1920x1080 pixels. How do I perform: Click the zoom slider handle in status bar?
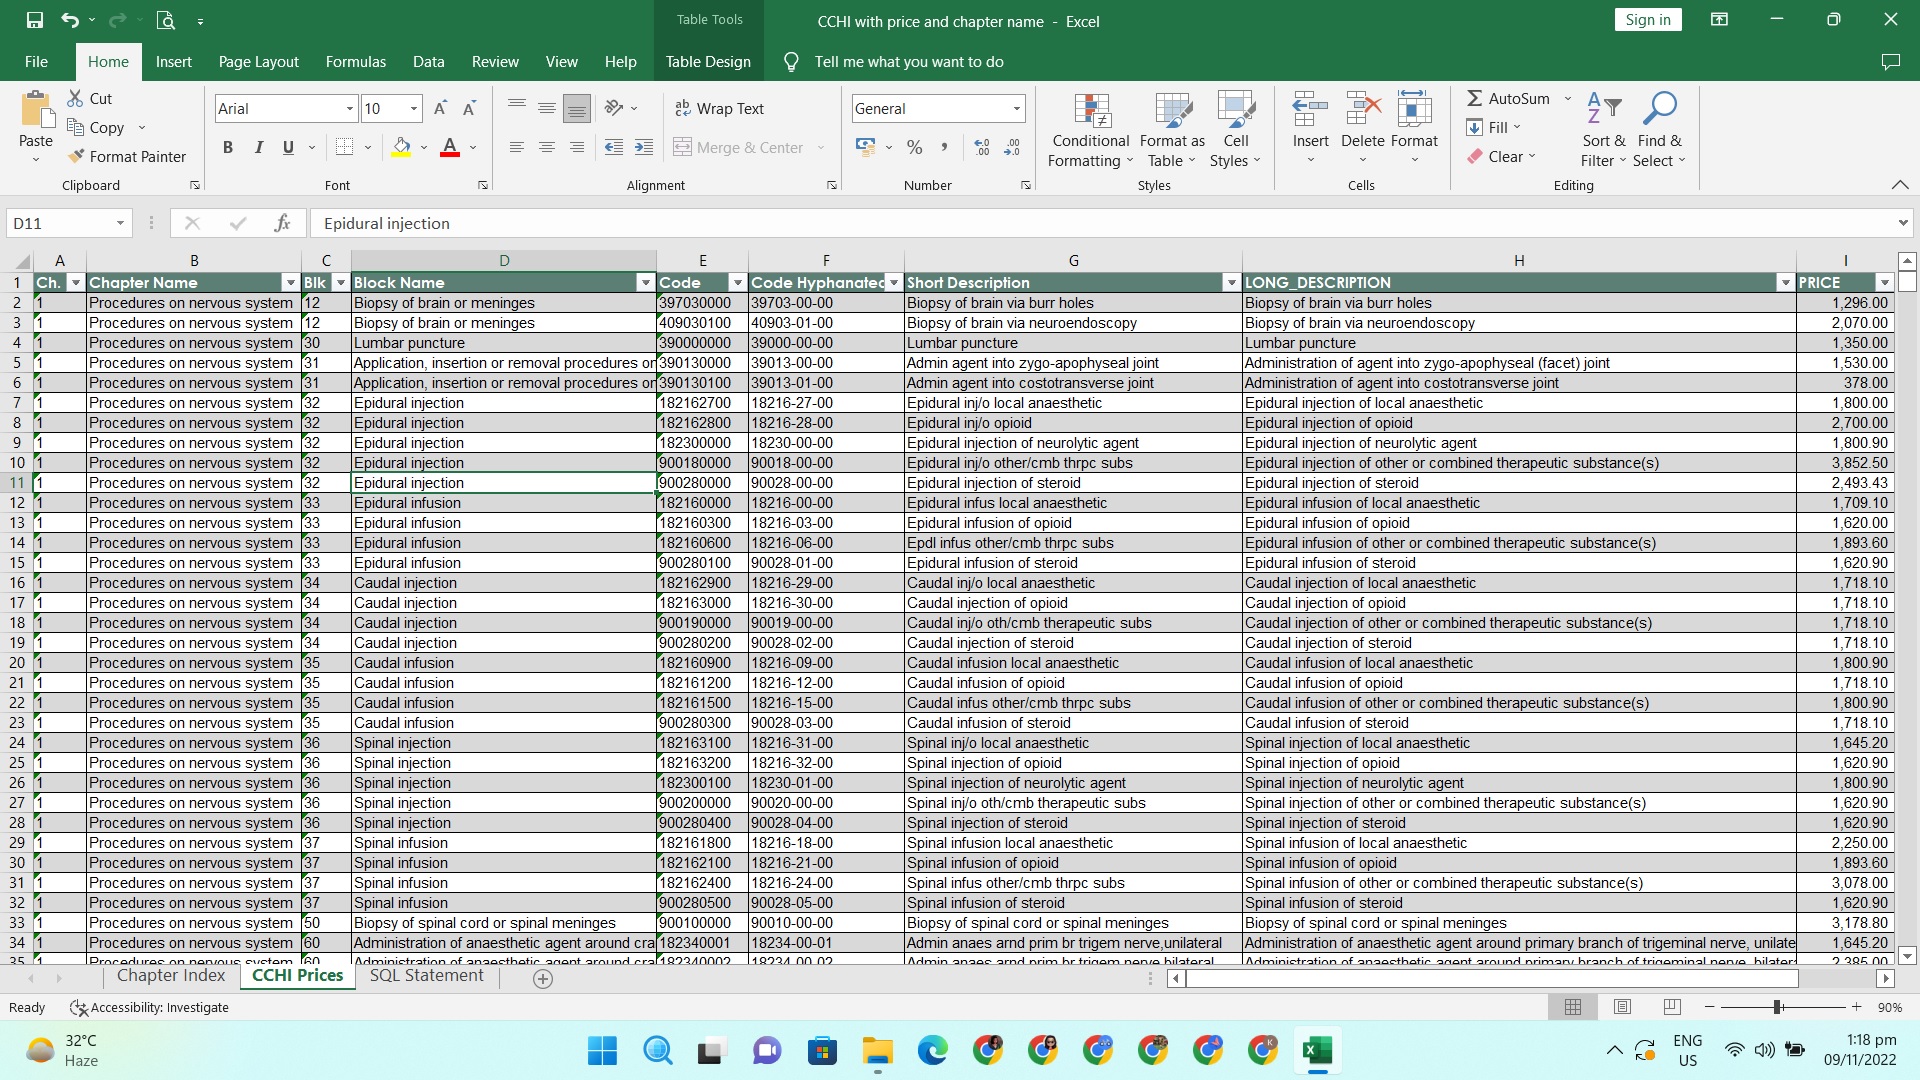click(x=1777, y=1007)
